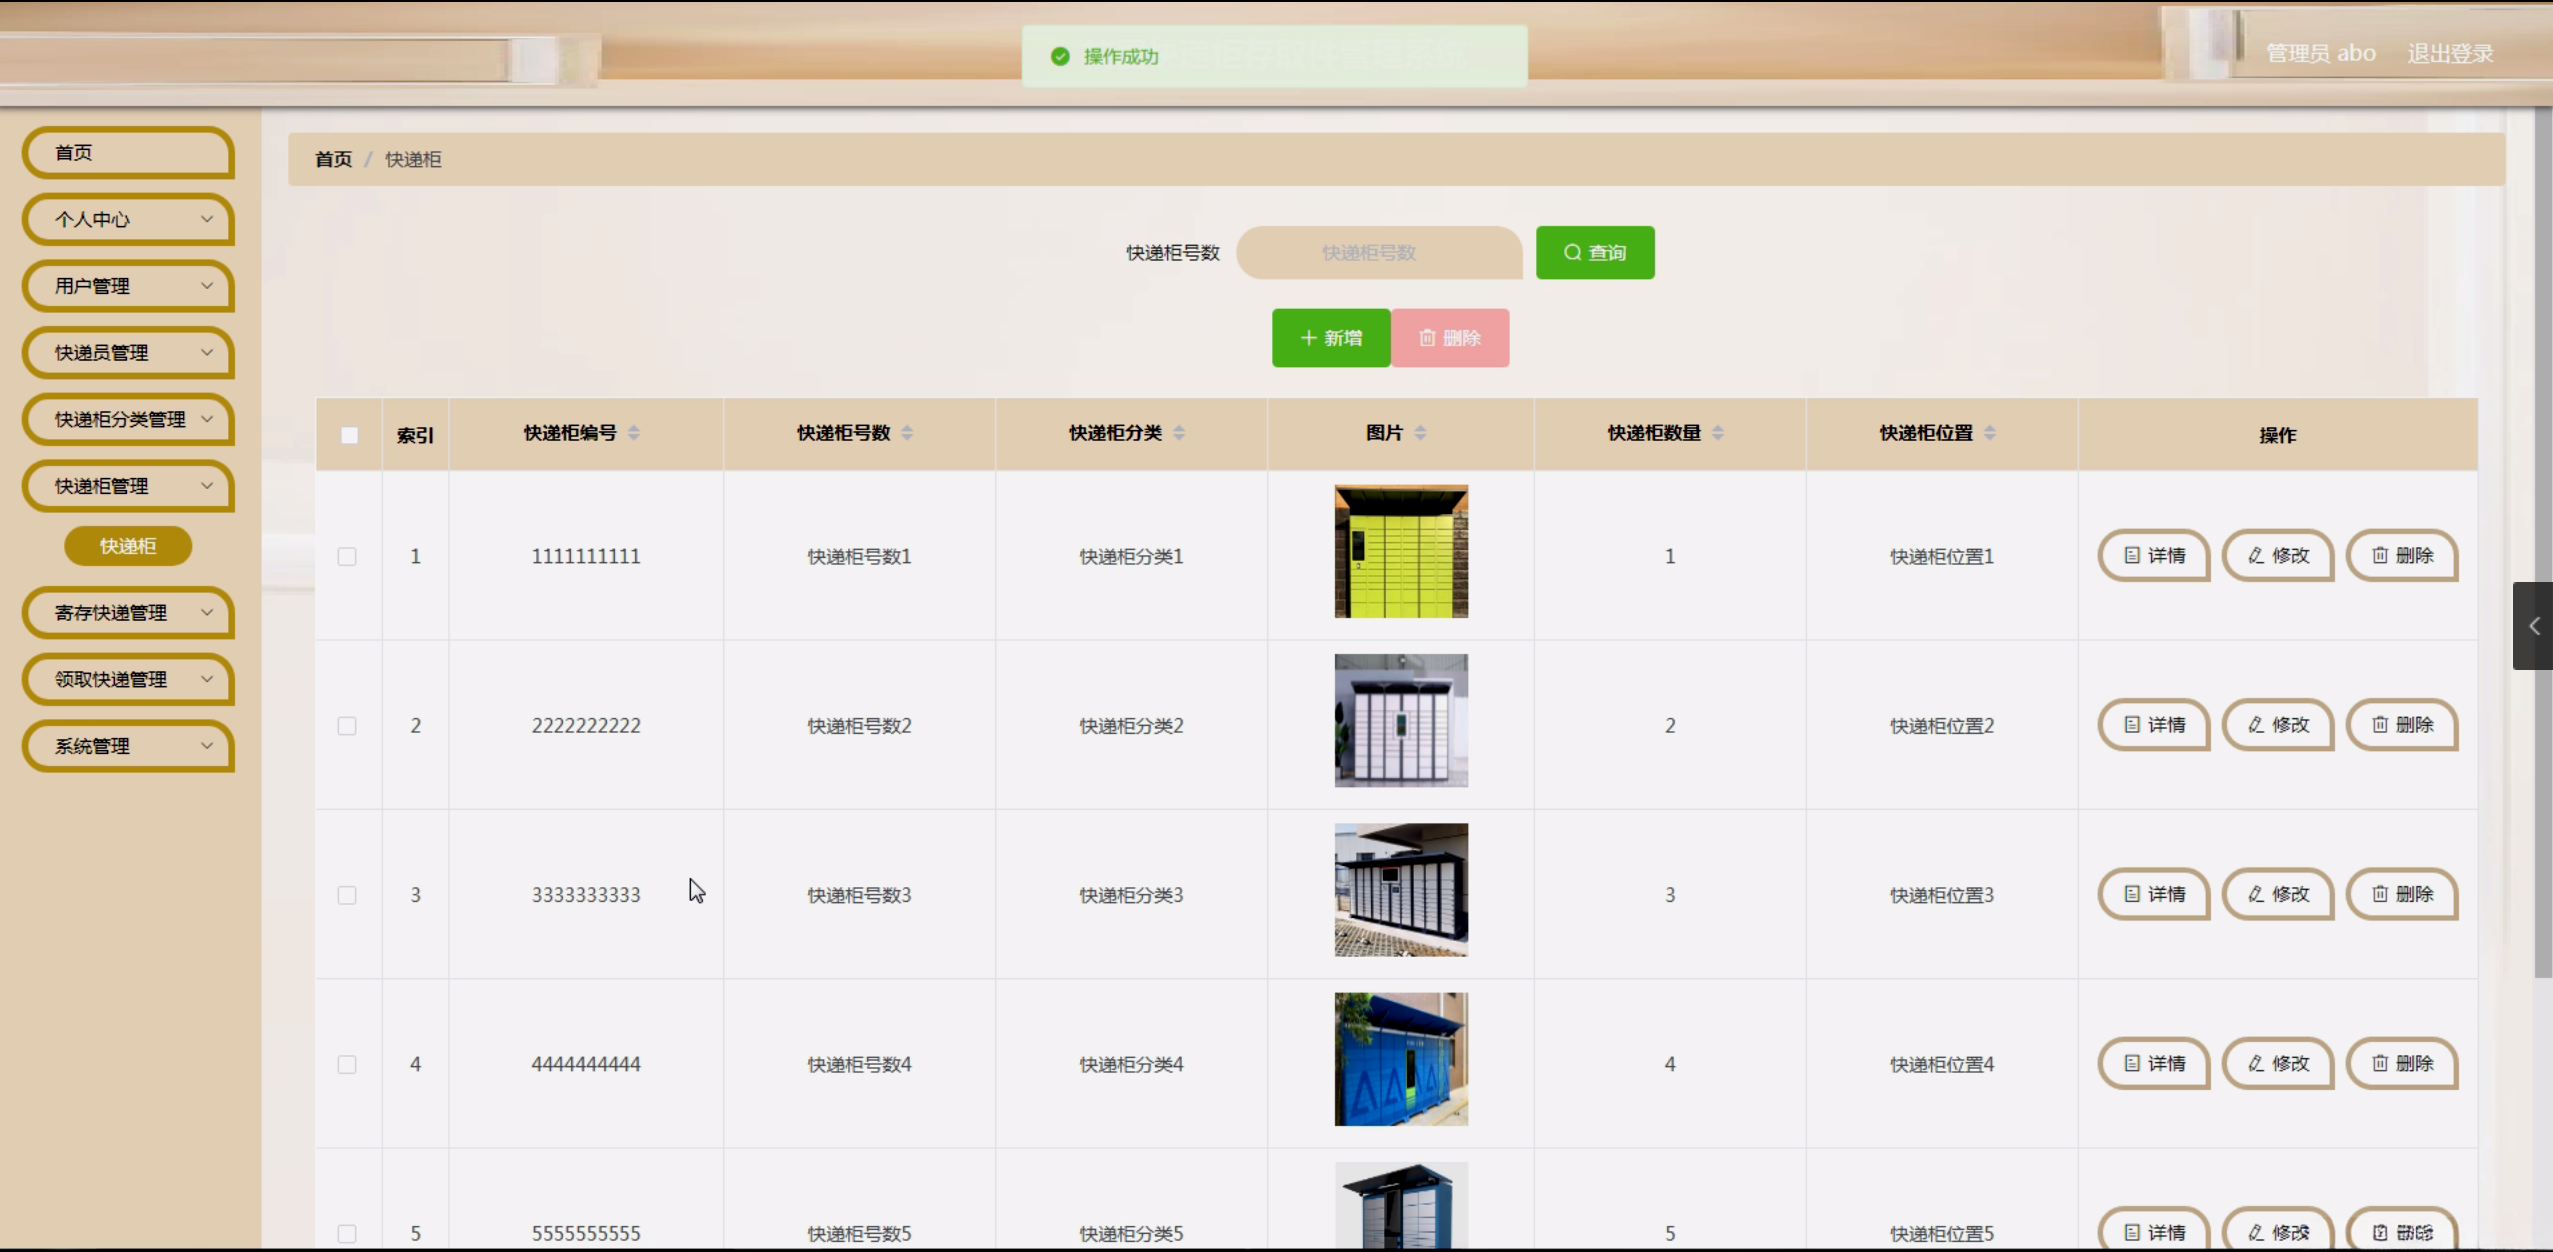Expand the 系统管理 sidebar menu
The height and width of the screenshot is (1252, 2553).
coord(128,746)
